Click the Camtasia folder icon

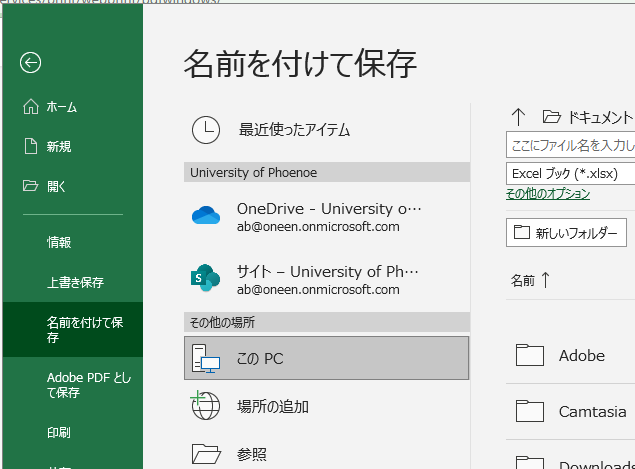point(530,411)
